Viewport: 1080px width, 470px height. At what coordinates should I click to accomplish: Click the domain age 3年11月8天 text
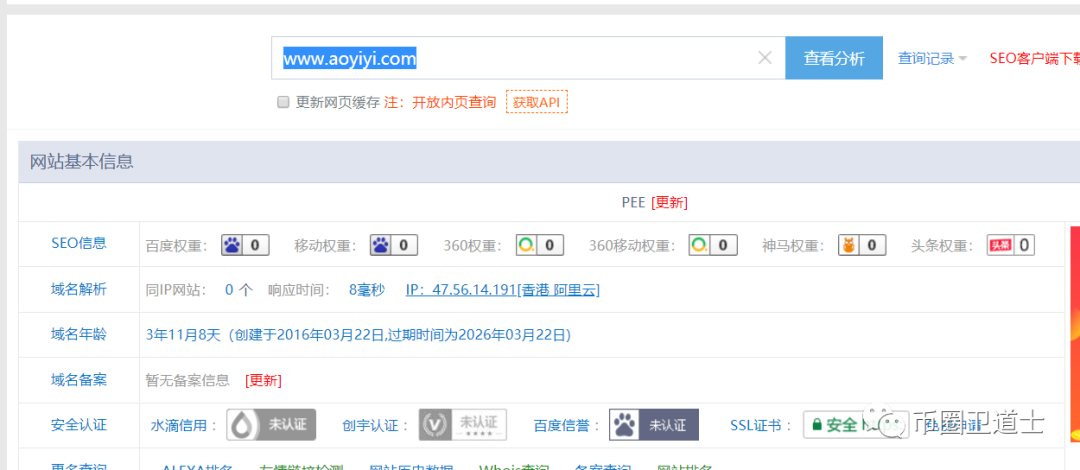coord(183,335)
